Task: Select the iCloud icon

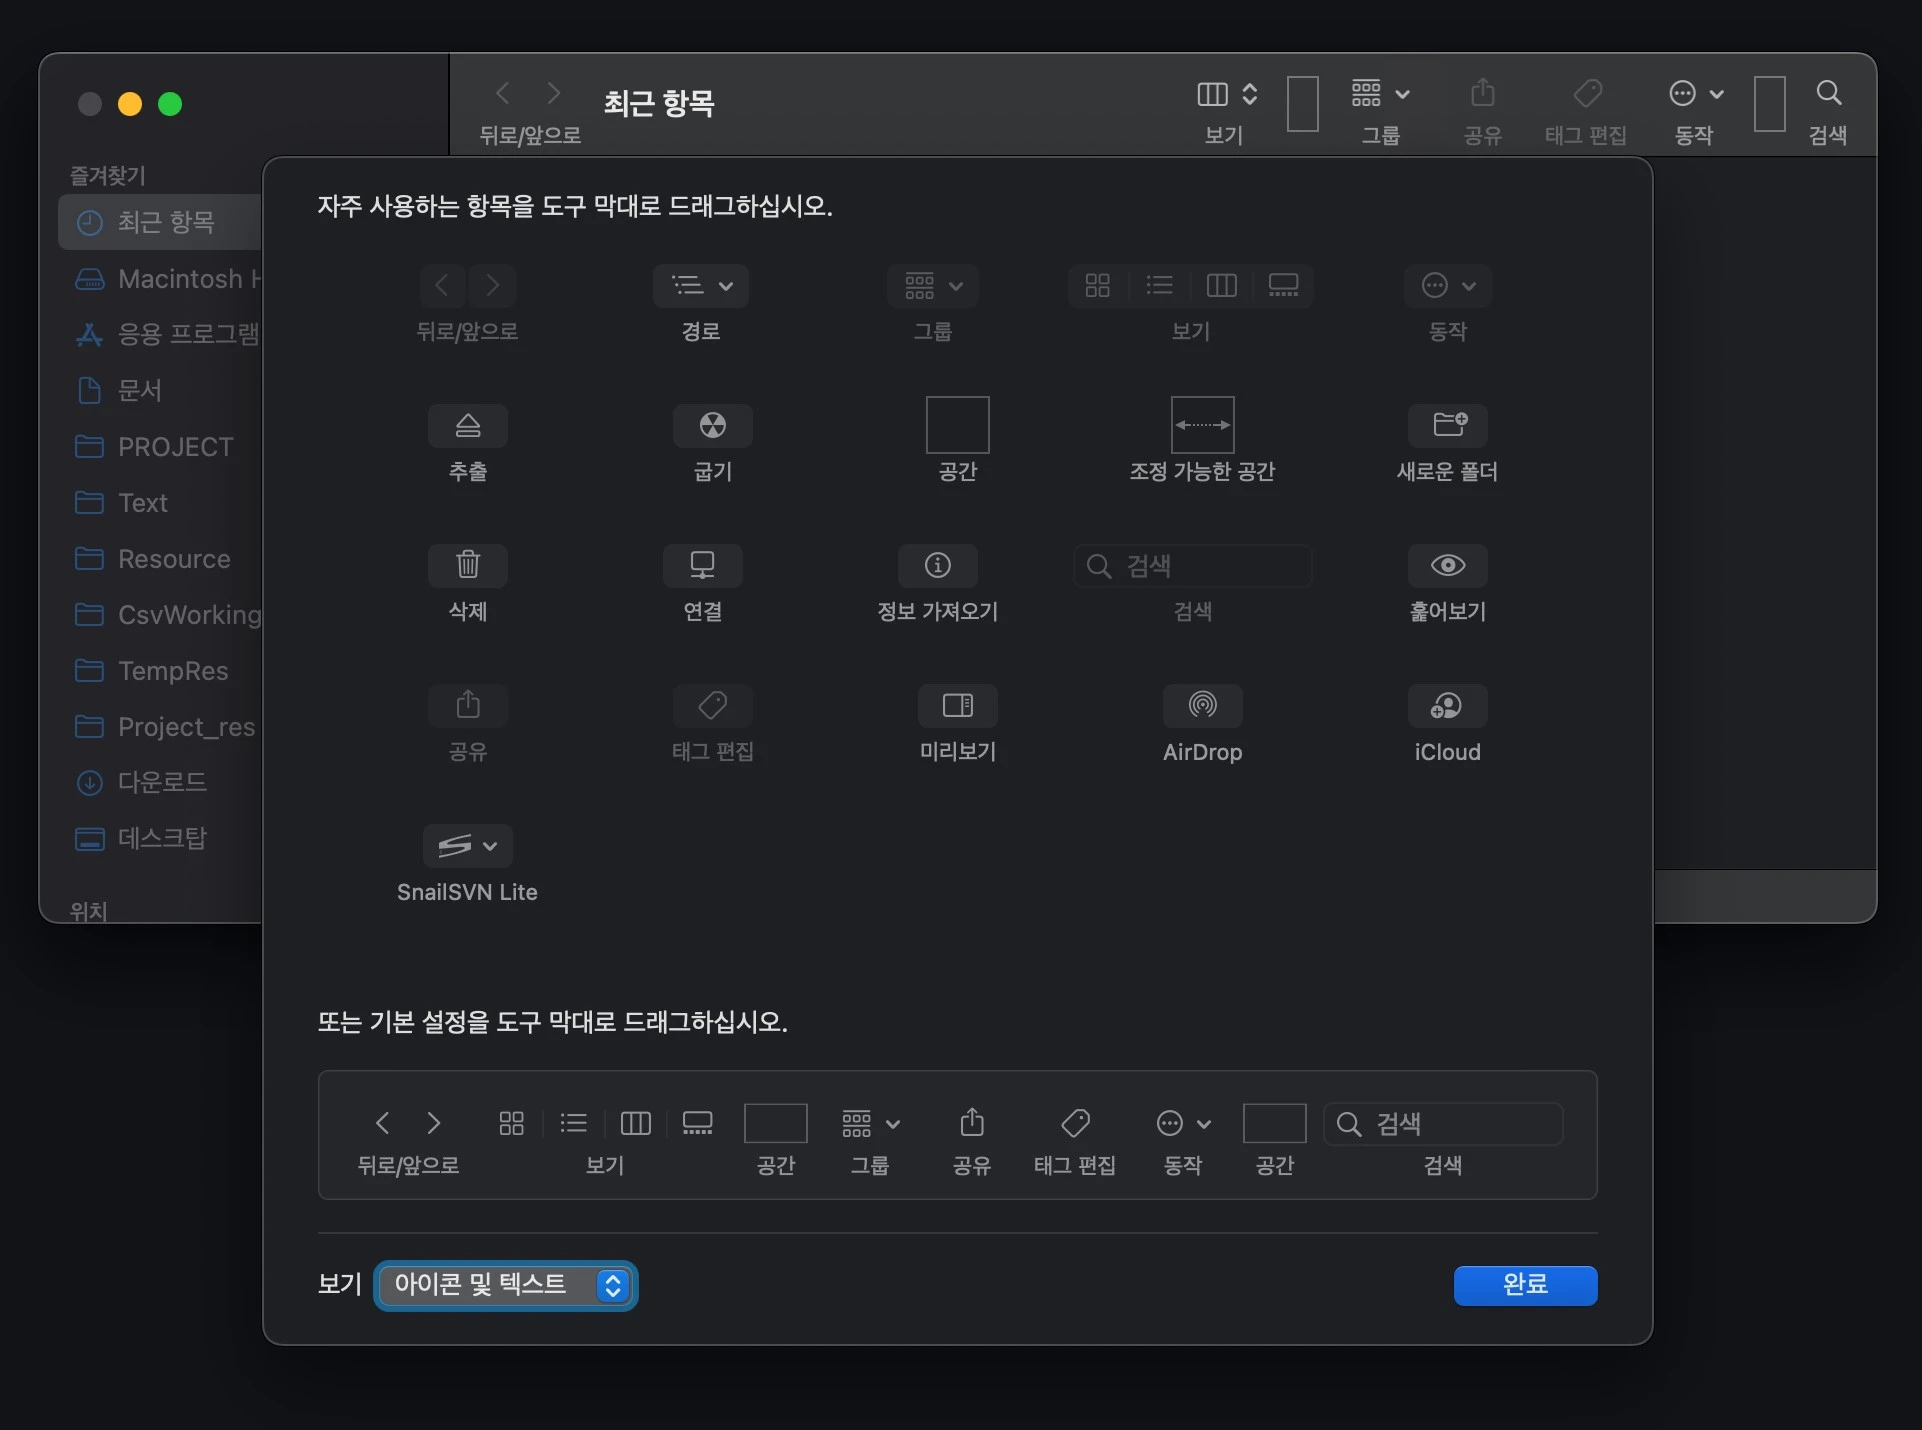Action: [x=1447, y=706]
